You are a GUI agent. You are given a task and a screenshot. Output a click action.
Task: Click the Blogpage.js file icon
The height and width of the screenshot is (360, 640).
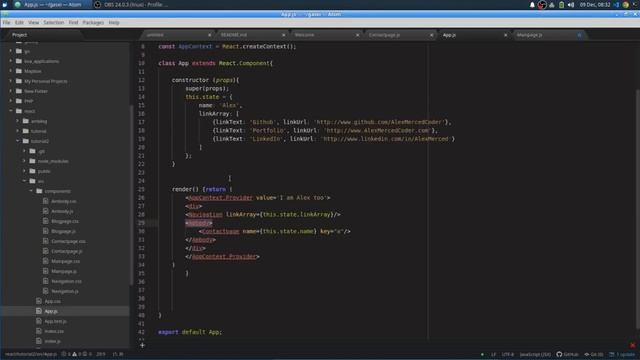[x=46, y=231]
